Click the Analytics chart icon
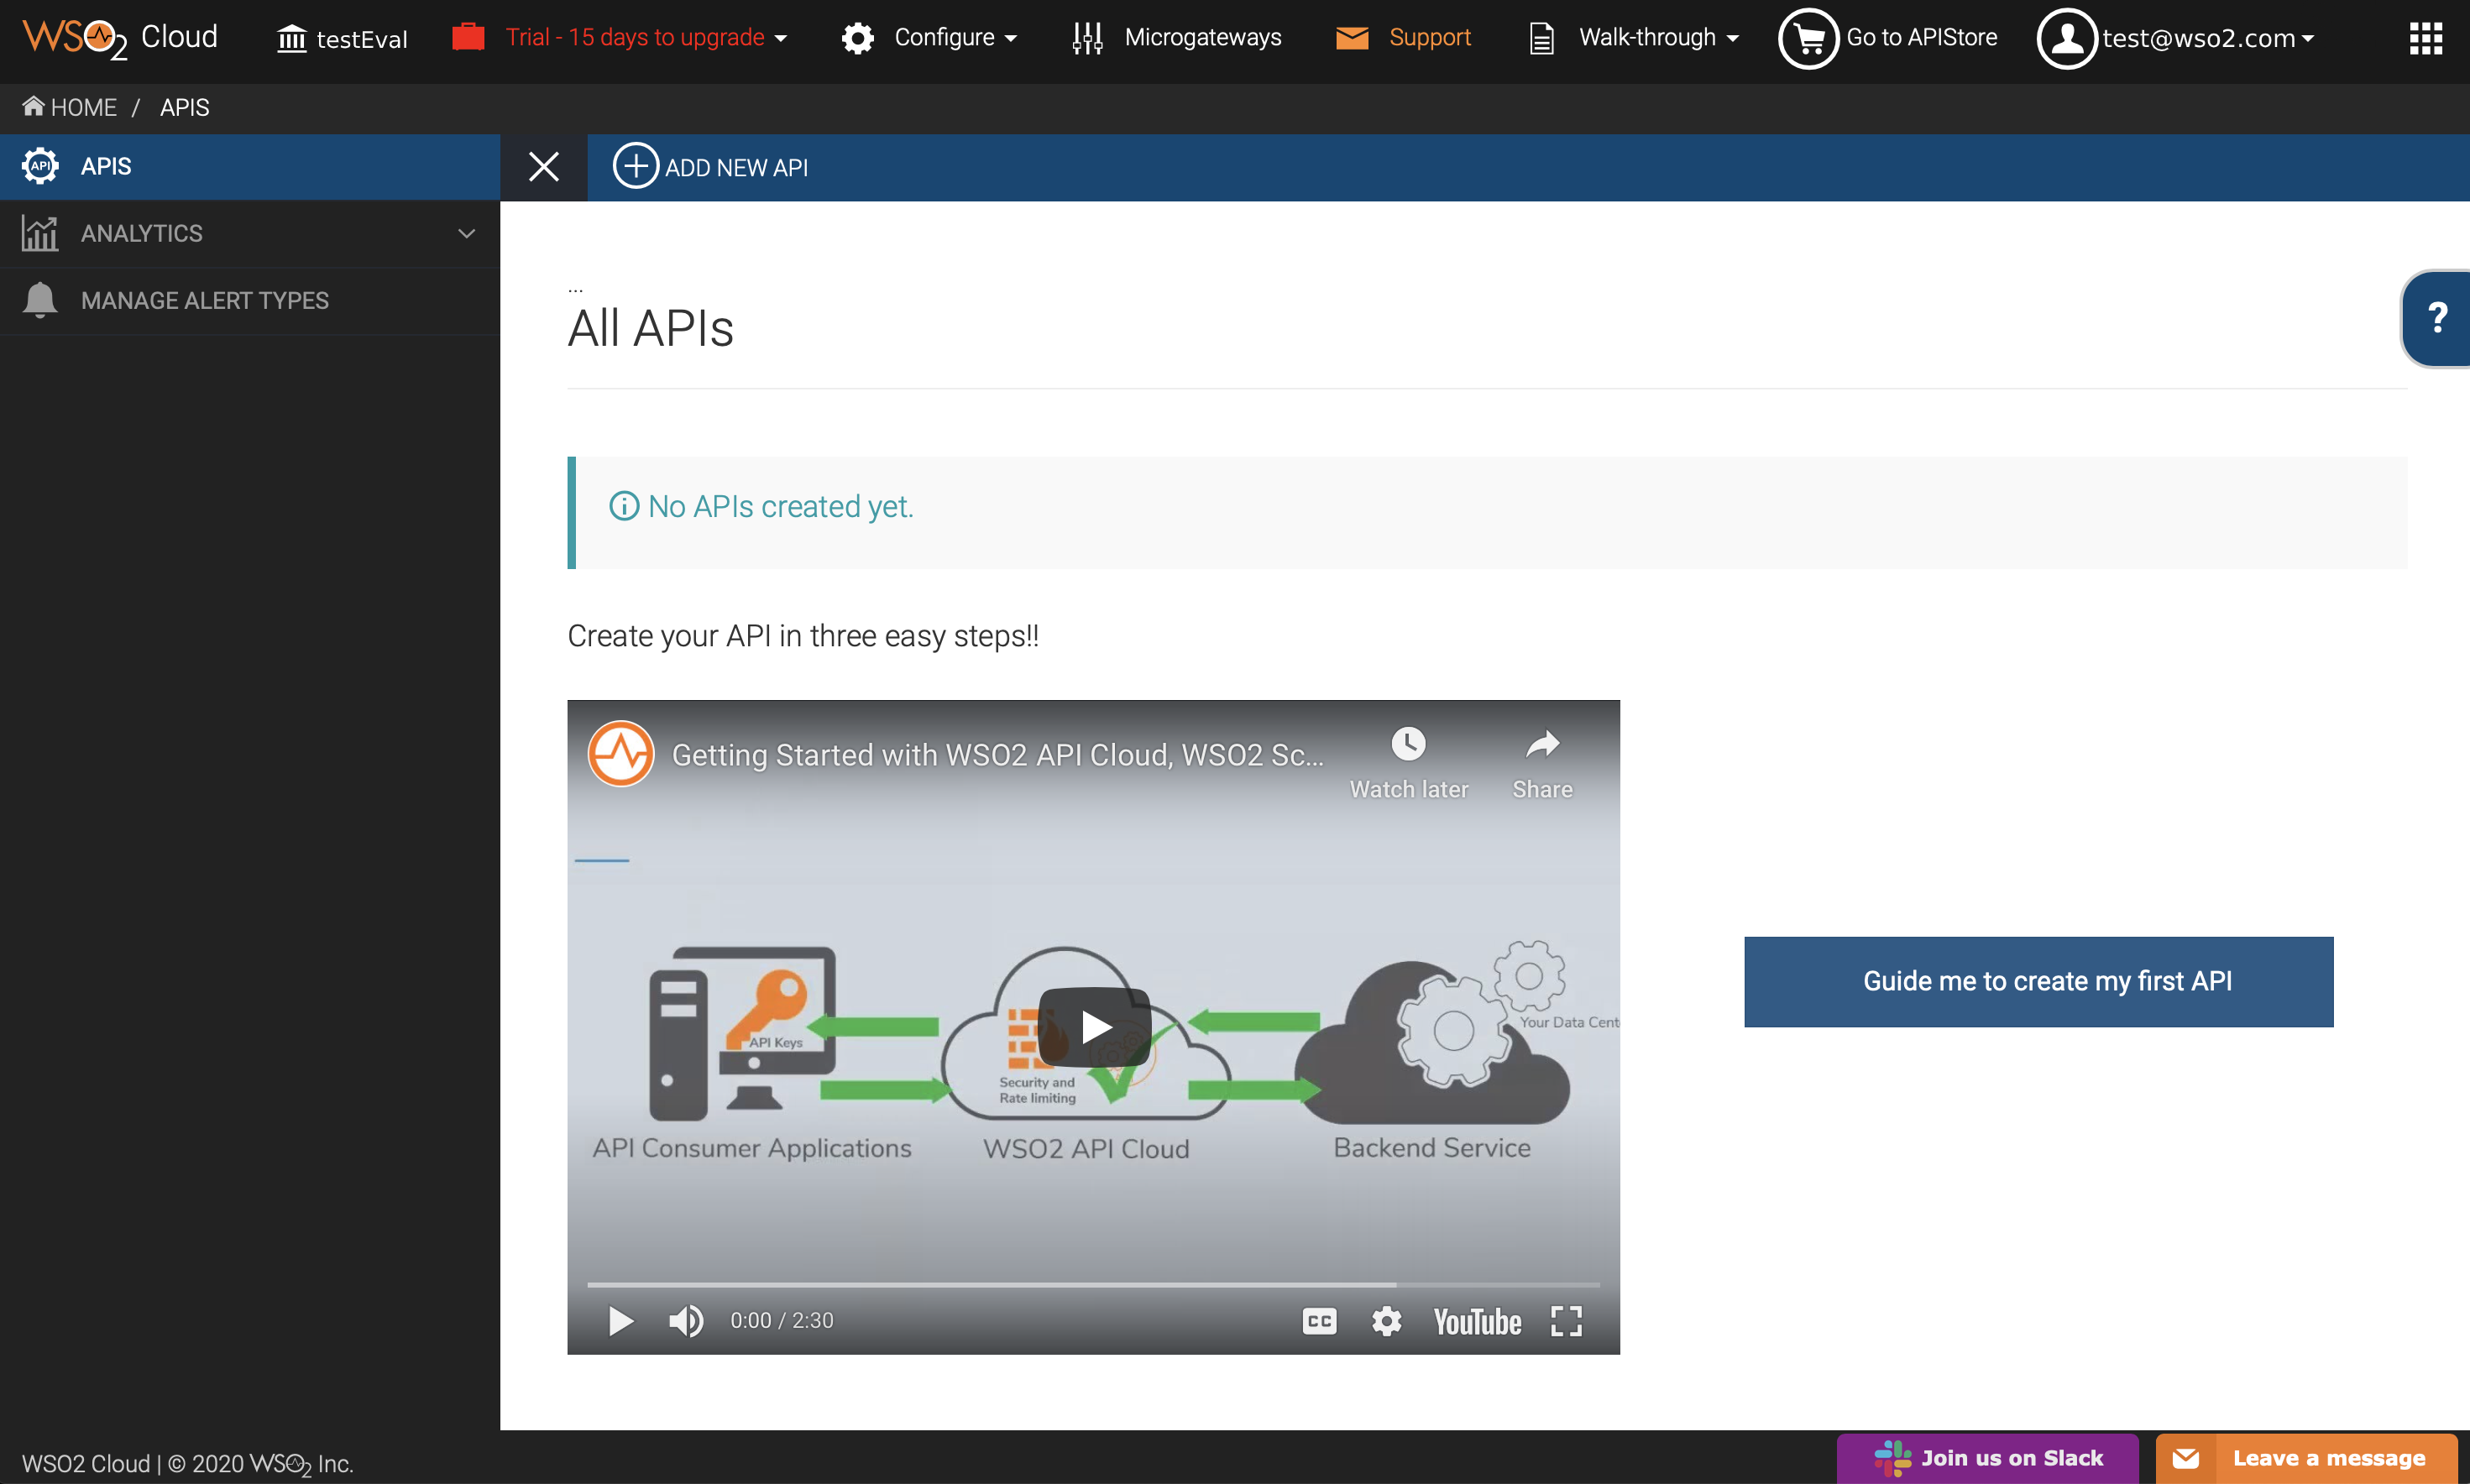The height and width of the screenshot is (1484, 2470). click(40, 233)
